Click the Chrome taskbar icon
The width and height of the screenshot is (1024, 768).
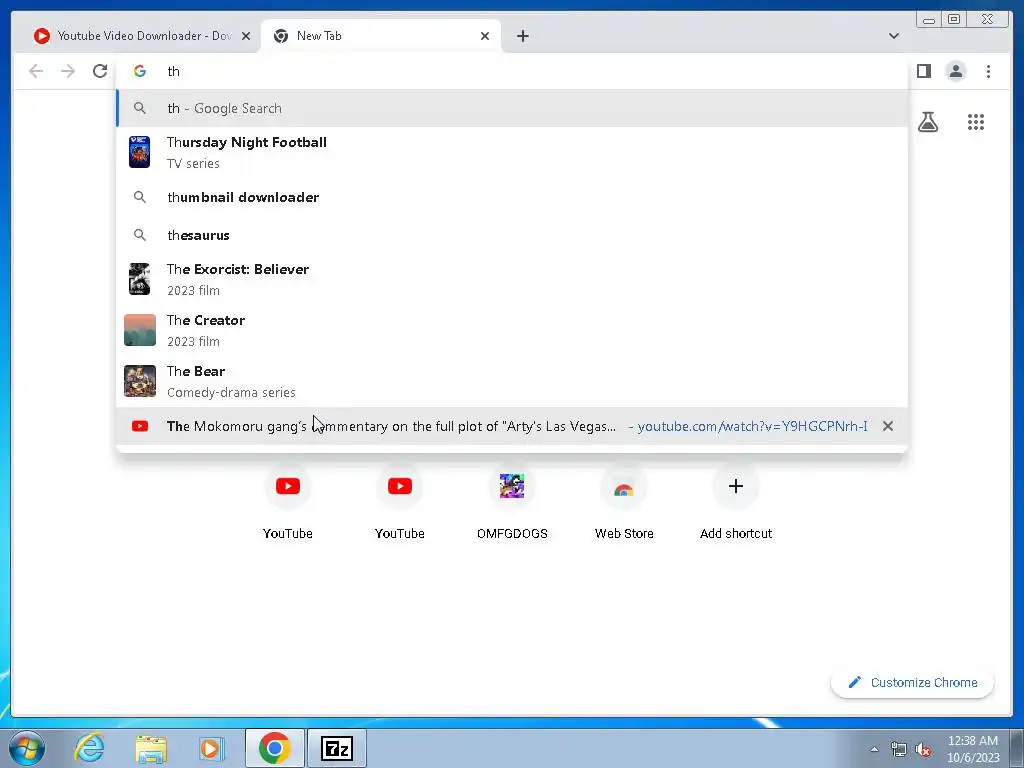(274, 748)
